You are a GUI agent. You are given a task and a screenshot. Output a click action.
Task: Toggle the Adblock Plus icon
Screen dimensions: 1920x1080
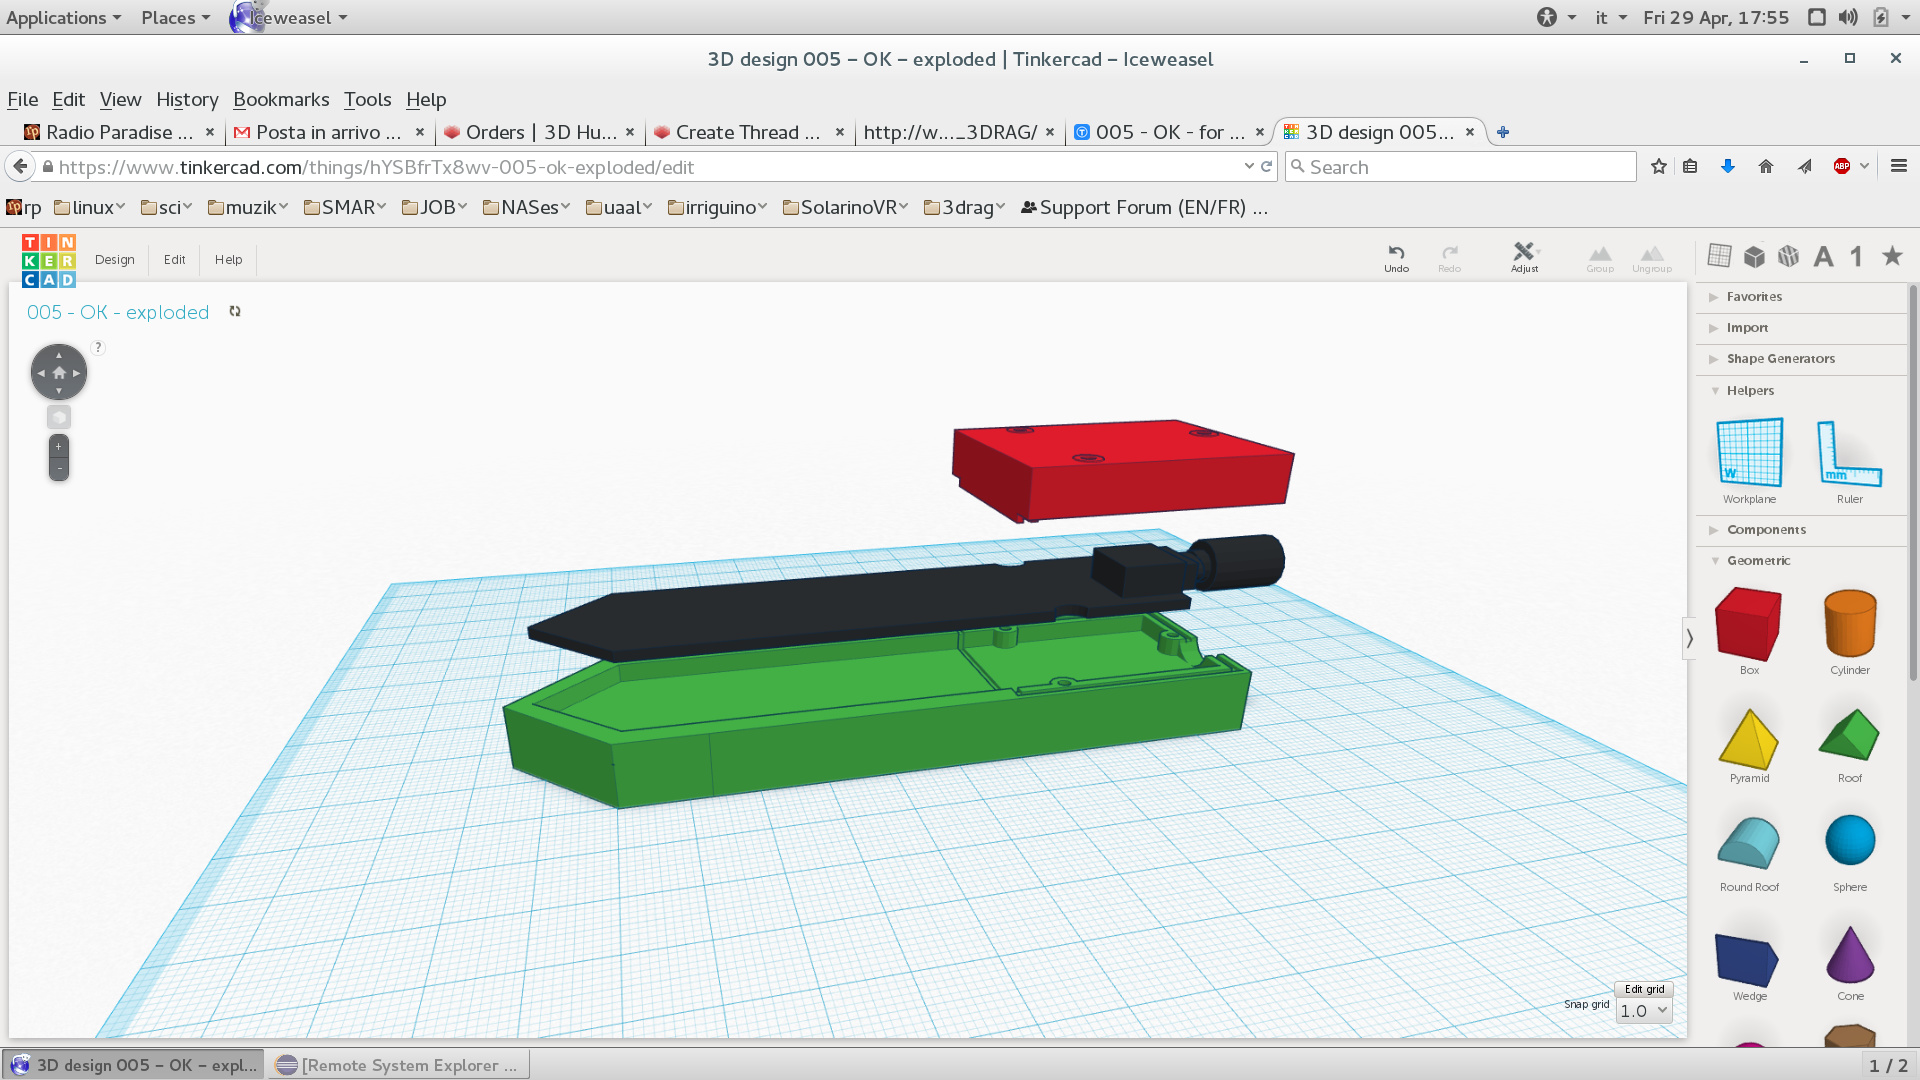click(1841, 167)
